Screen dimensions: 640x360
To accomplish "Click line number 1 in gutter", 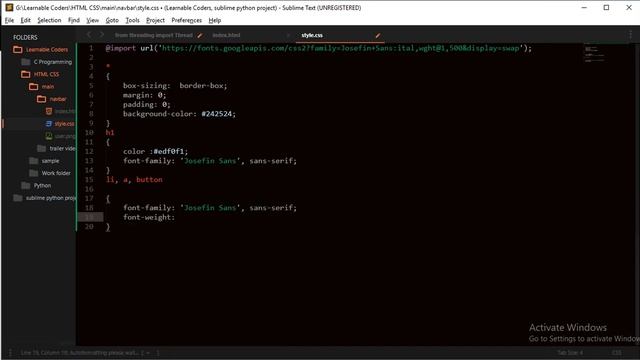I will click(x=91, y=48).
